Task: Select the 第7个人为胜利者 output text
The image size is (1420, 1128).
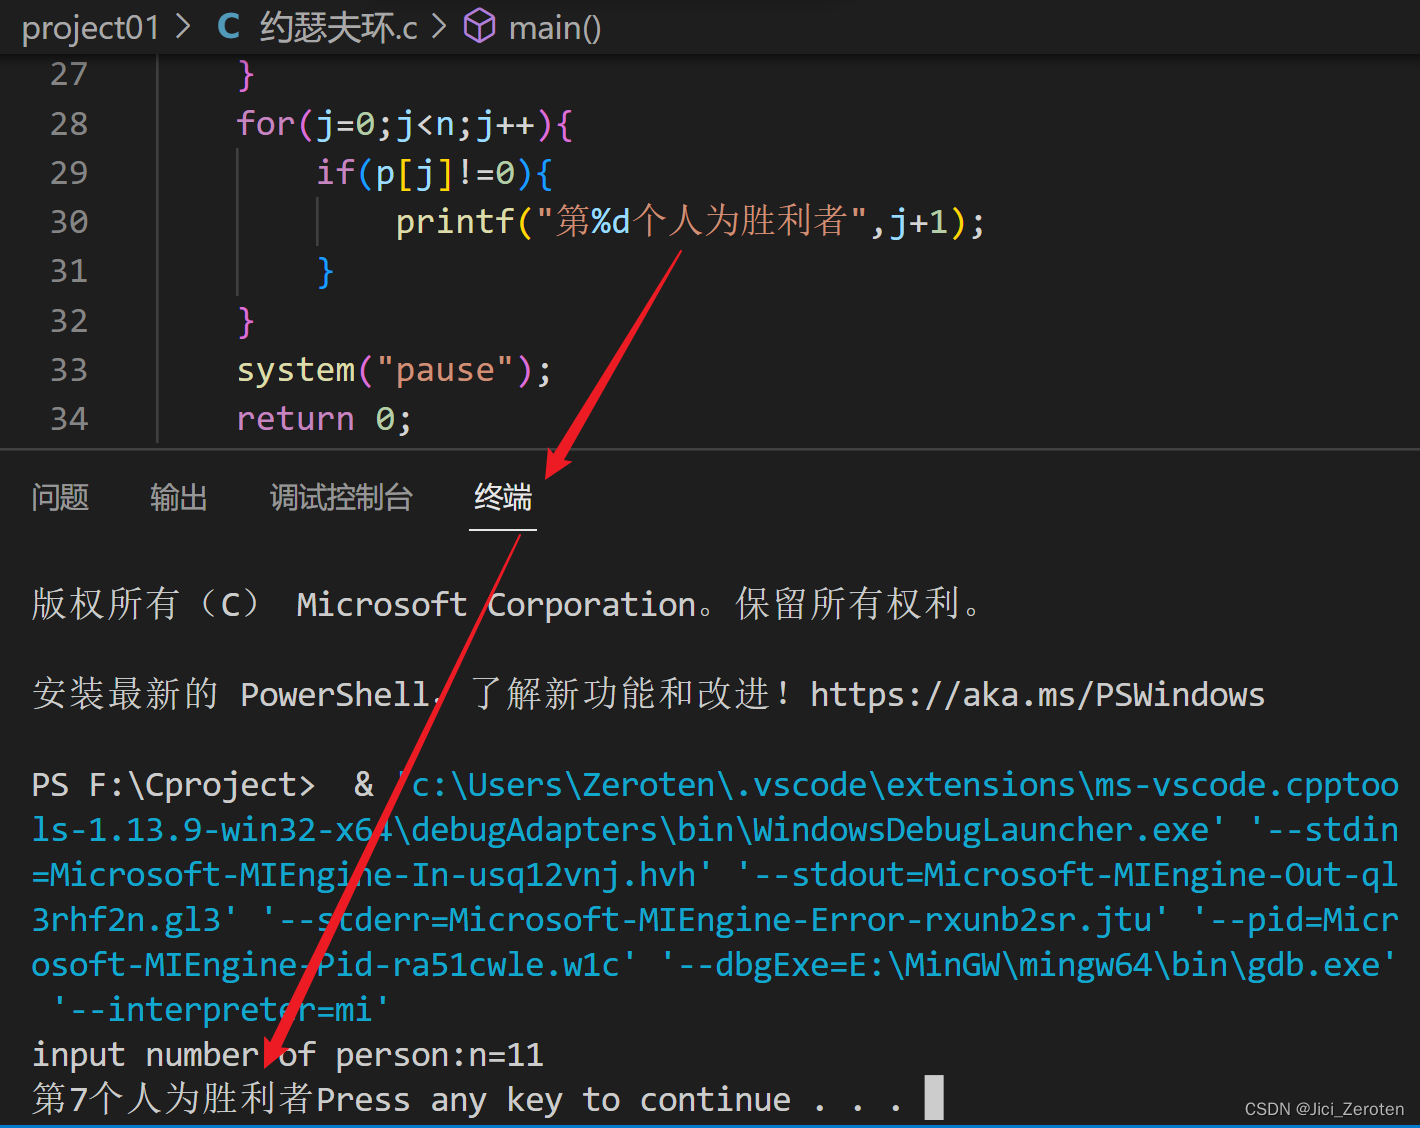Action: [x=168, y=1098]
